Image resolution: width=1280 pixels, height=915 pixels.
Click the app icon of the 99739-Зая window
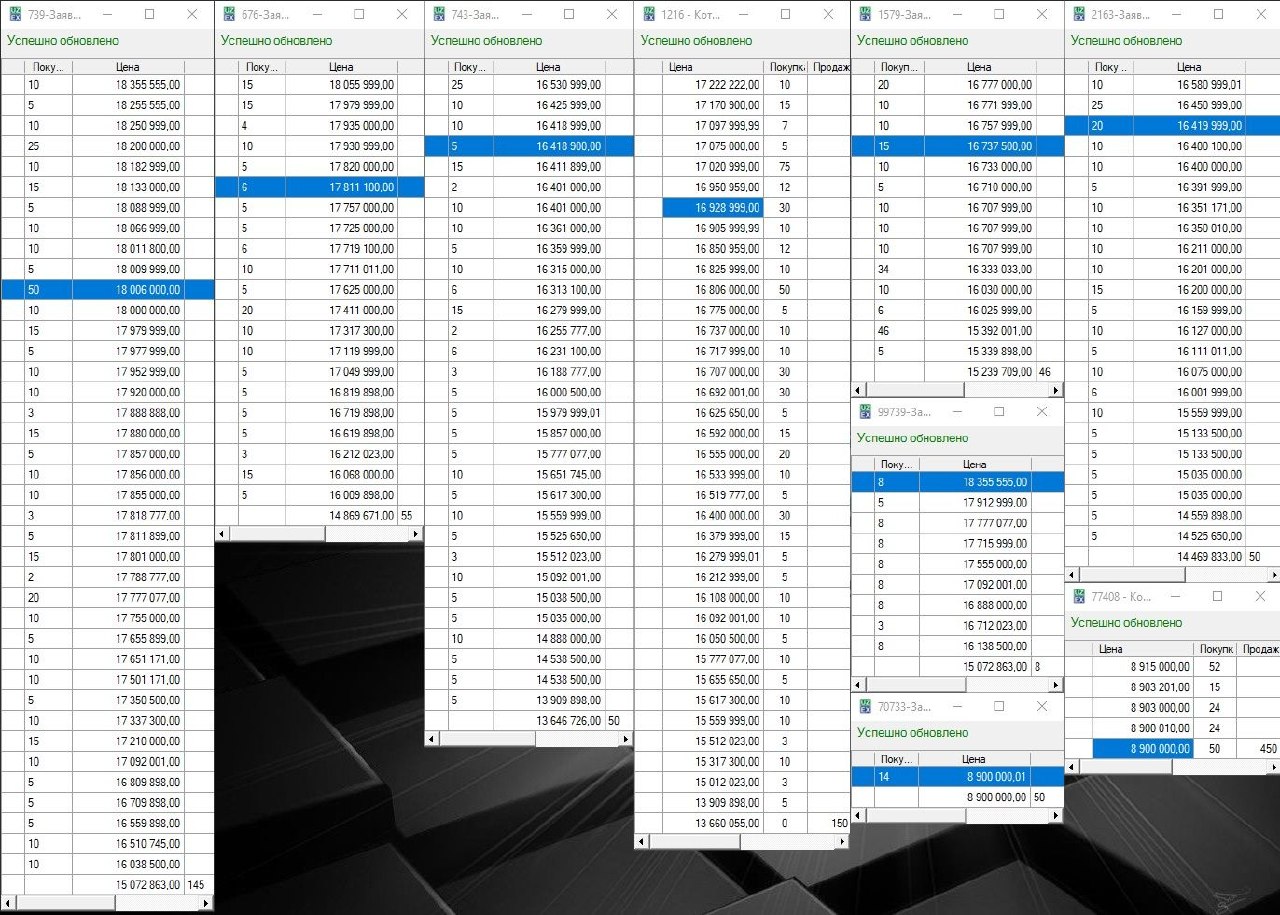point(863,412)
